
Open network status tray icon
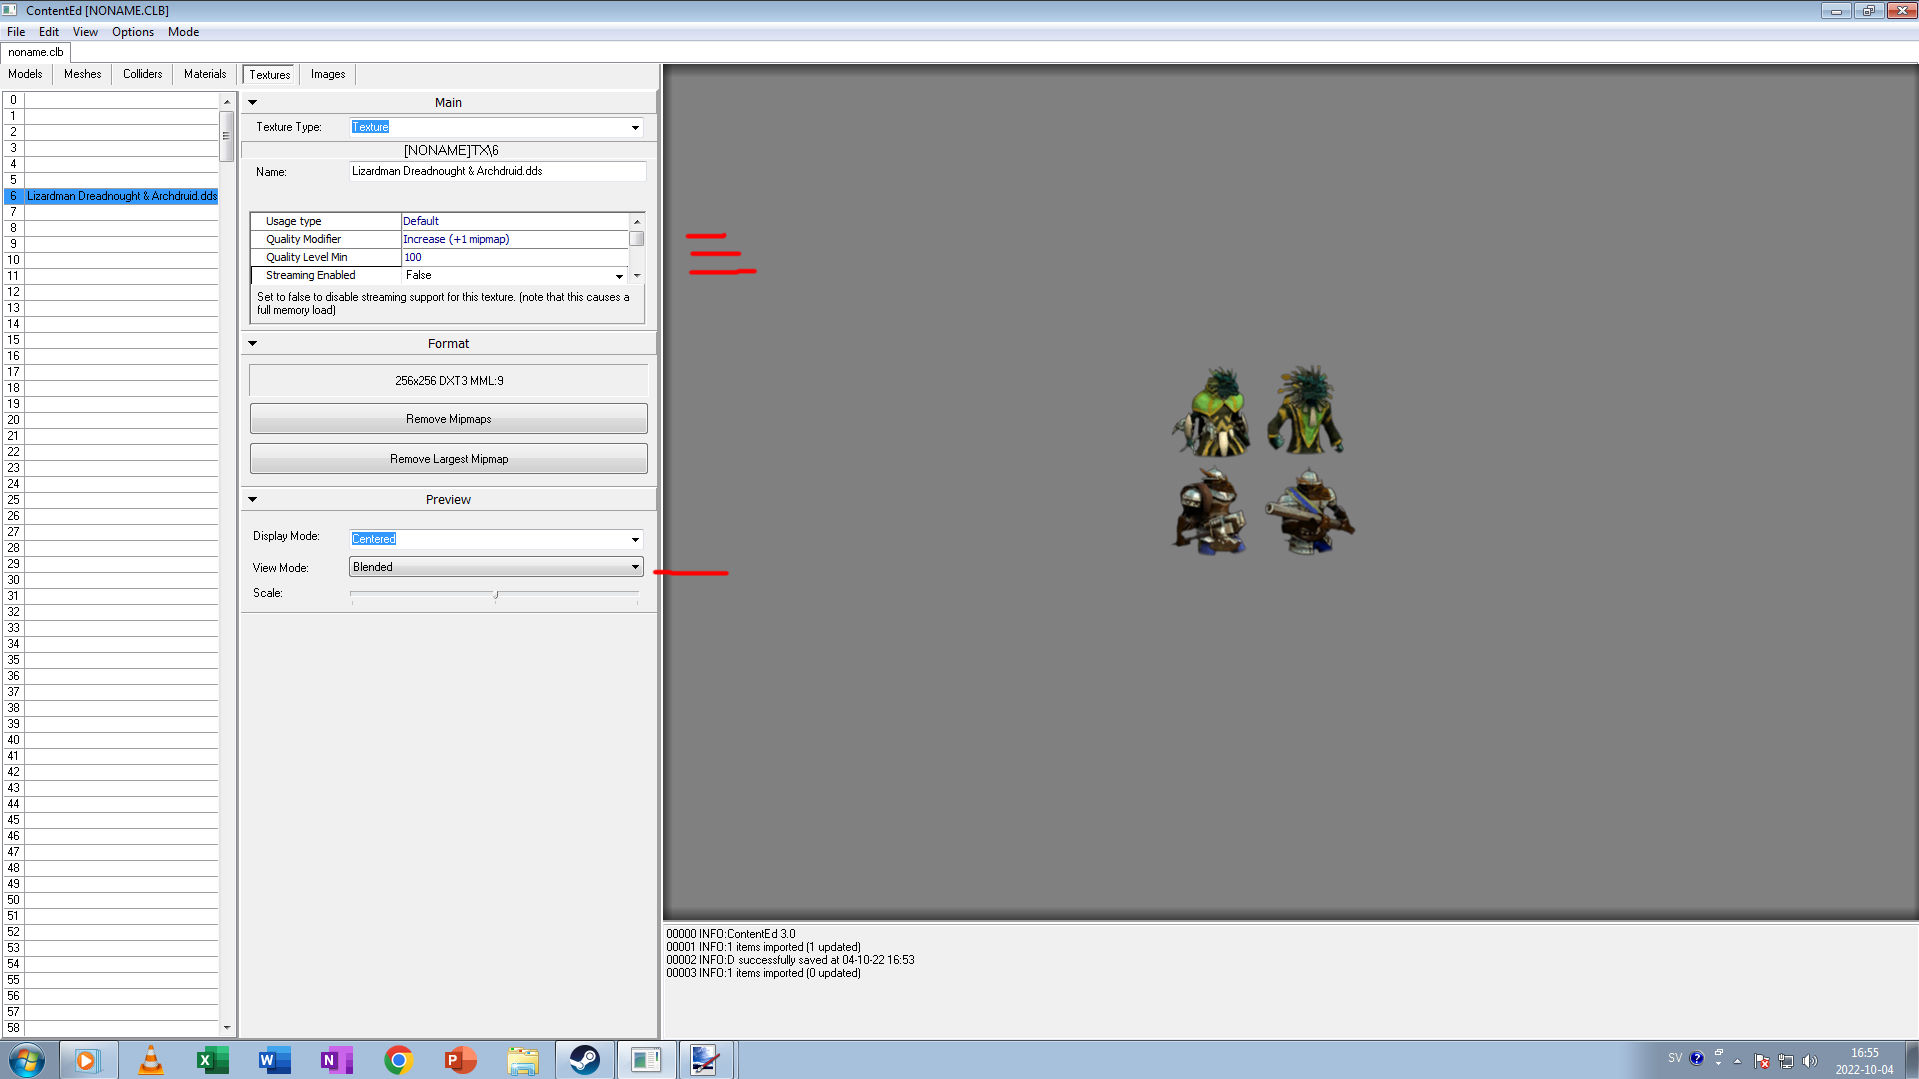pos(1786,1061)
